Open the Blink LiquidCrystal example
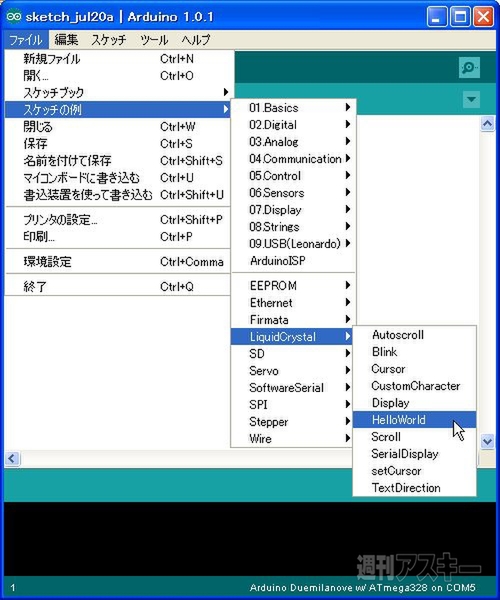500x600 pixels. pos(414,352)
